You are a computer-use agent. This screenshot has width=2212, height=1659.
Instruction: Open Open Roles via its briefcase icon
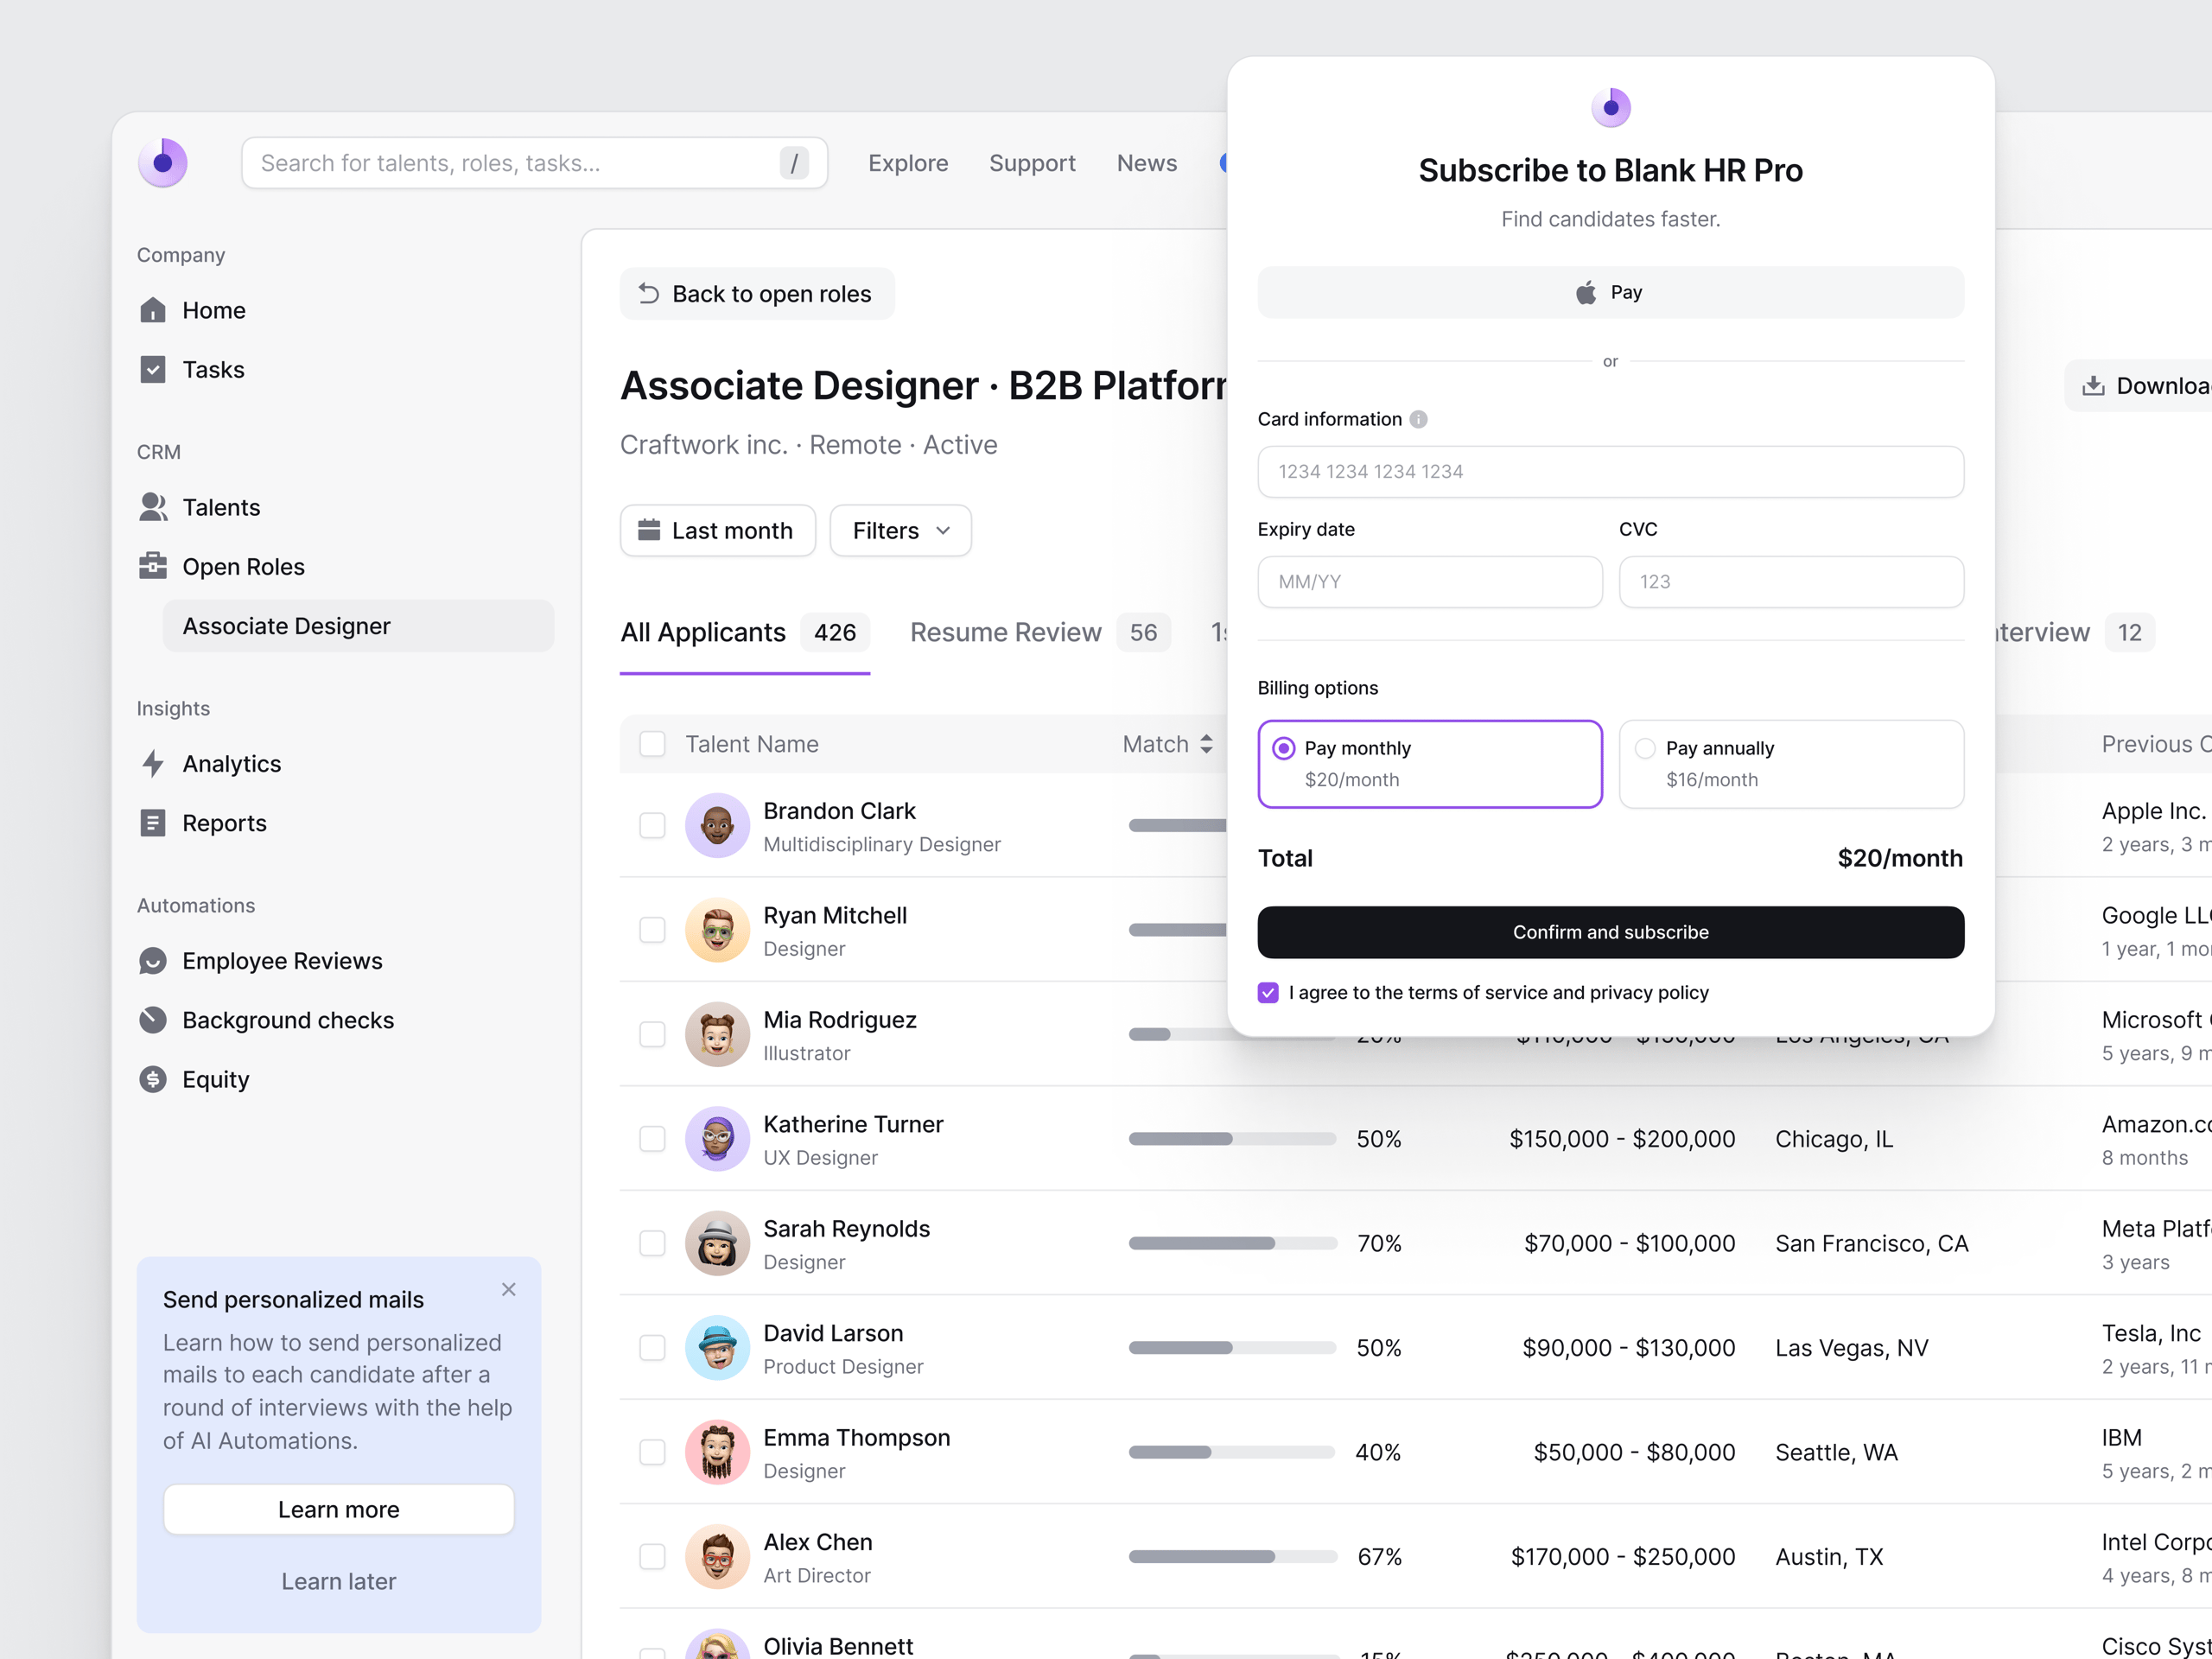click(153, 566)
